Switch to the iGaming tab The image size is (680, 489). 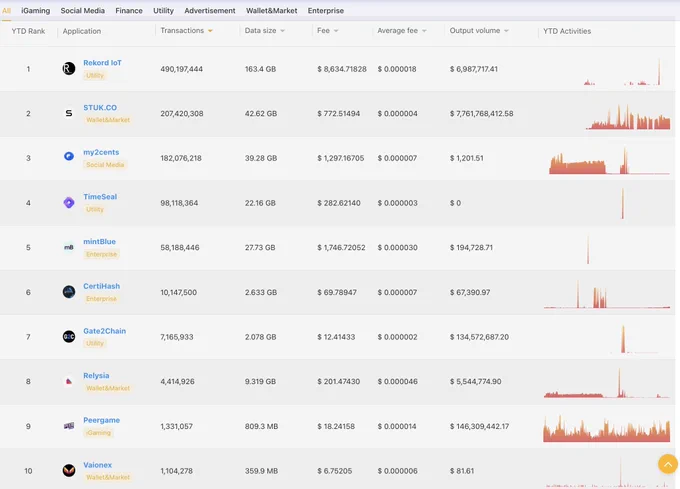36,10
